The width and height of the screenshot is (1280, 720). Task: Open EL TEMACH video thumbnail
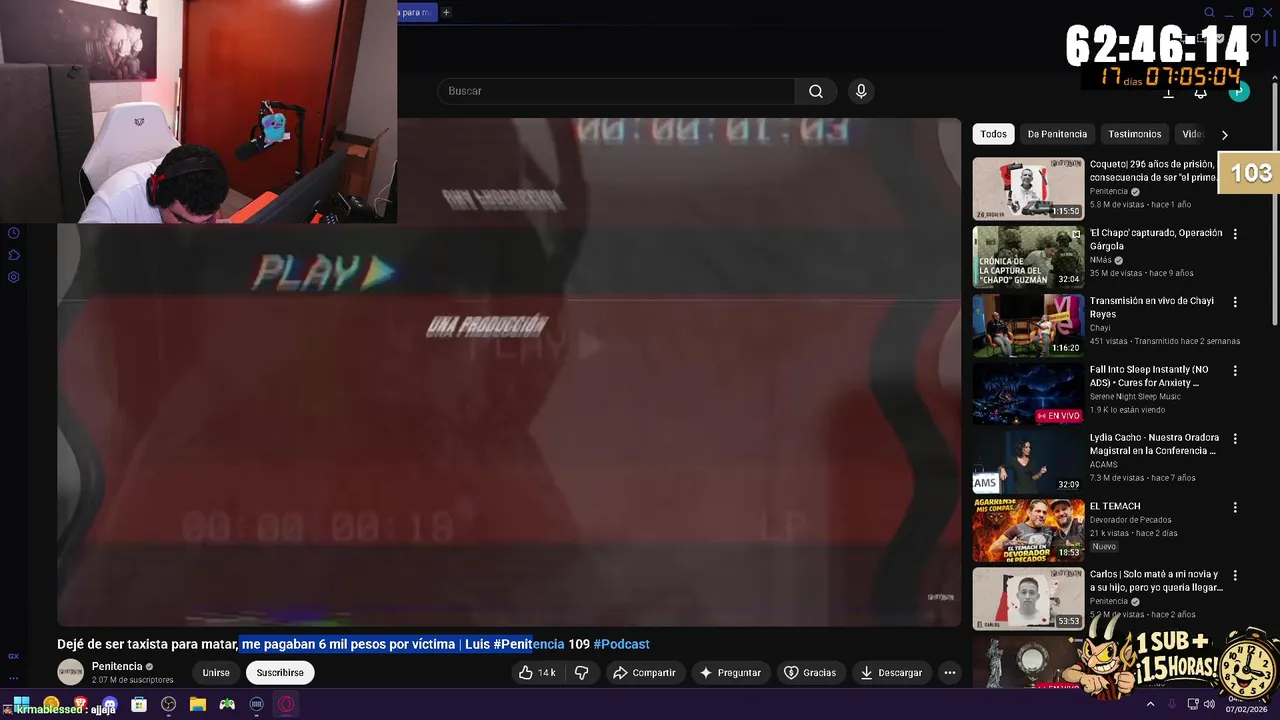(1028, 530)
